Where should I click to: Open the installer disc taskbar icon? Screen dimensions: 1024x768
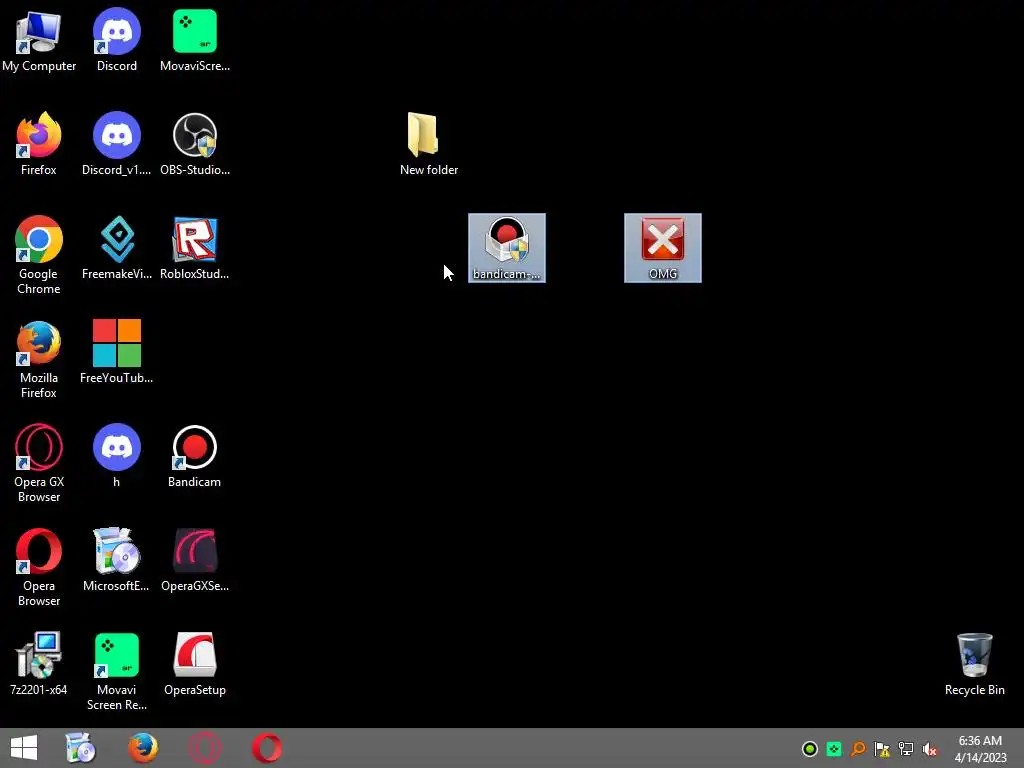pos(81,748)
